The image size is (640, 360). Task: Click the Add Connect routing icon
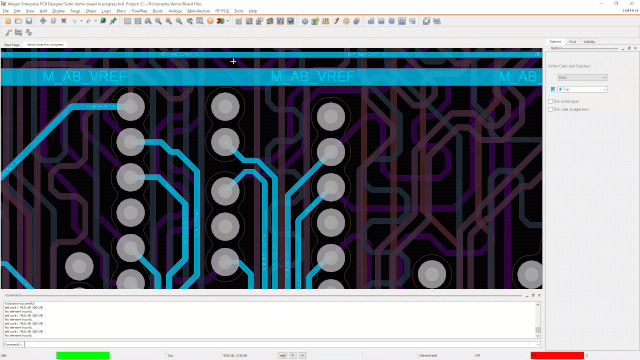click(x=9, y=32)
